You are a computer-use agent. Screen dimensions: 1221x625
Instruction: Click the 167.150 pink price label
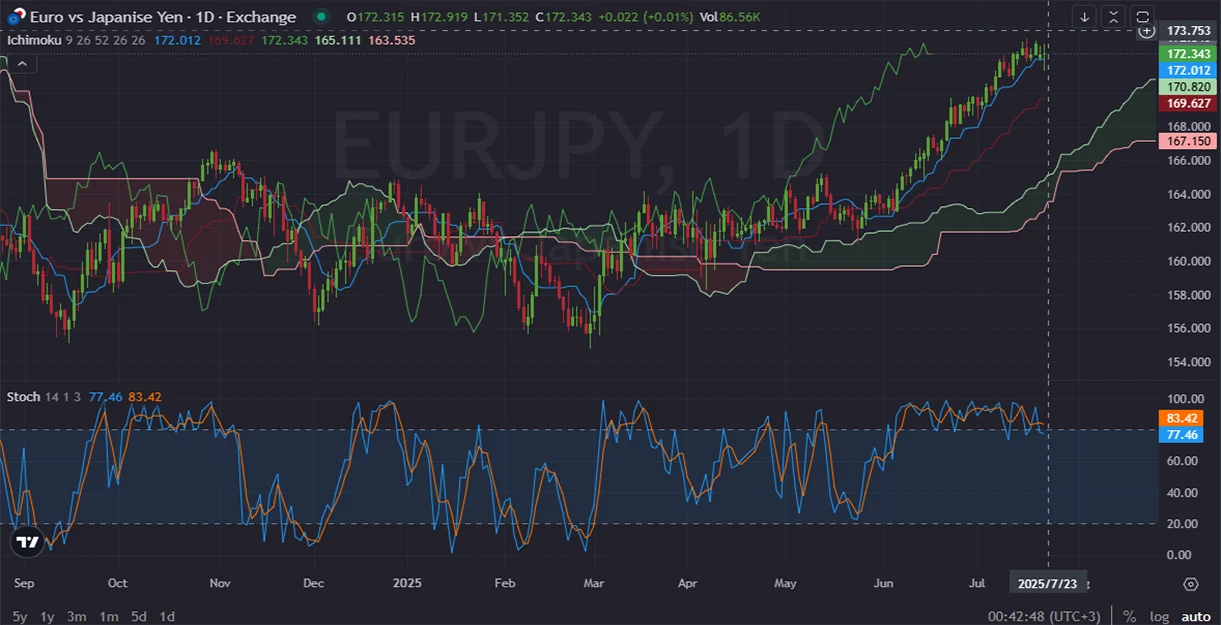pyautogui.click(x=1186, y=141)
